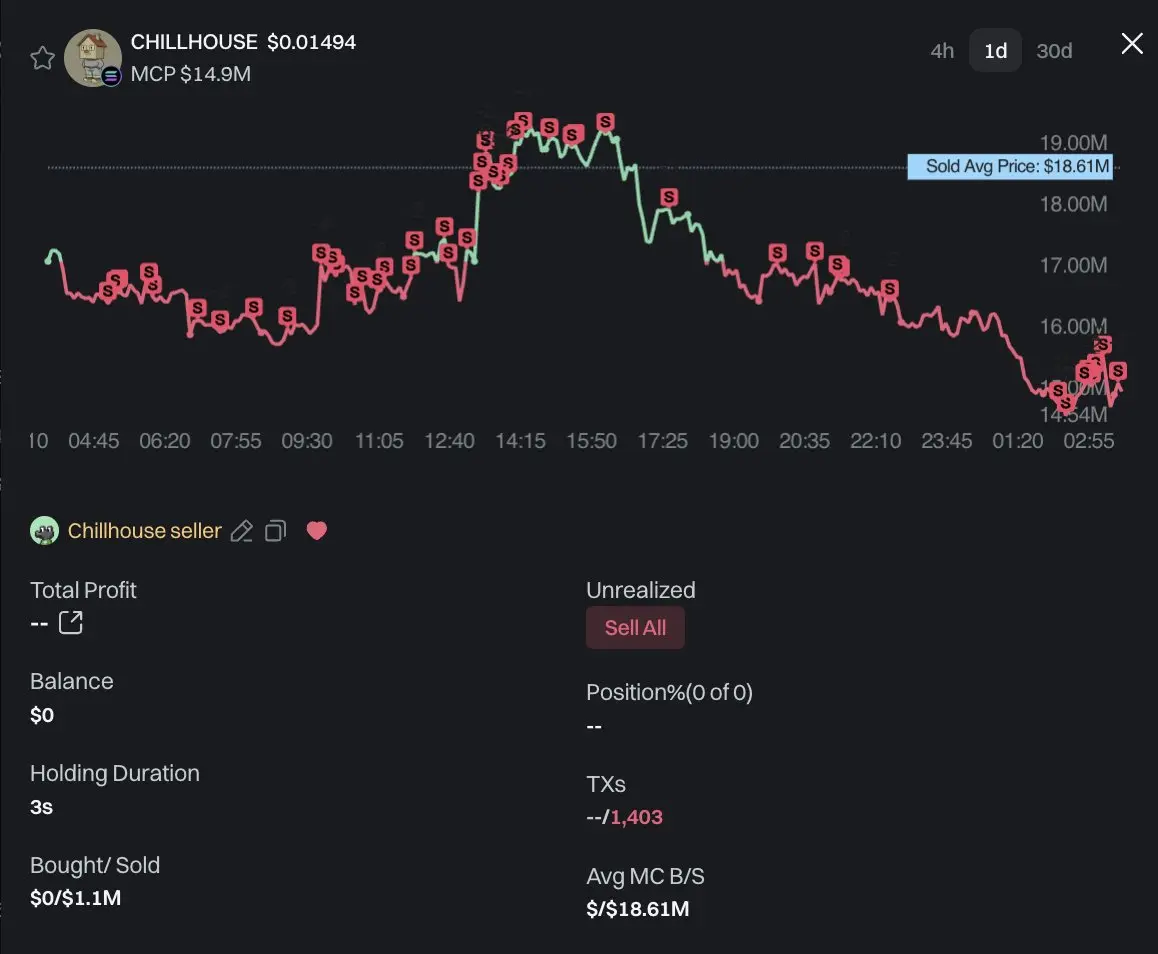Click the Chillhouse seller avatar

pos(44,531)
